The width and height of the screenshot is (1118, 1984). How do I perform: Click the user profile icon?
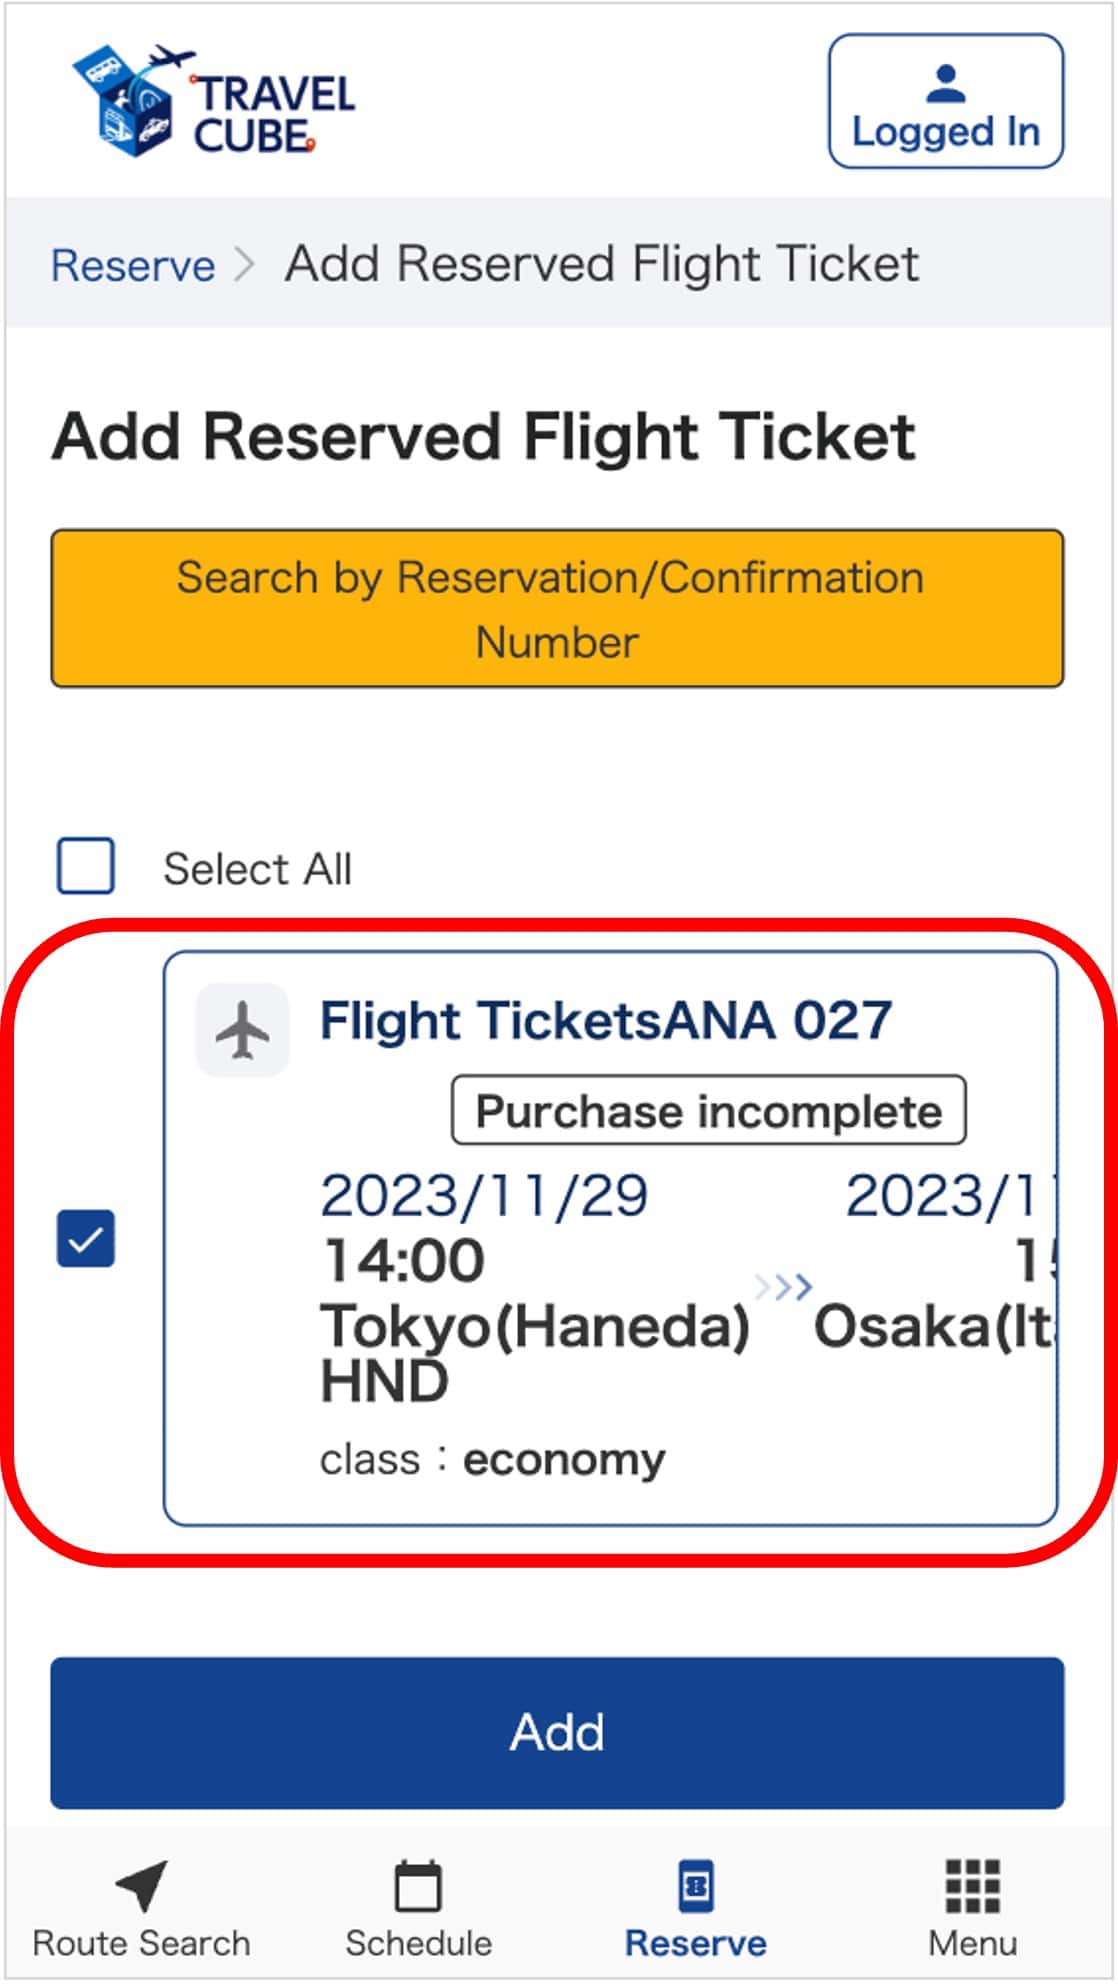[x=945, y=85]
